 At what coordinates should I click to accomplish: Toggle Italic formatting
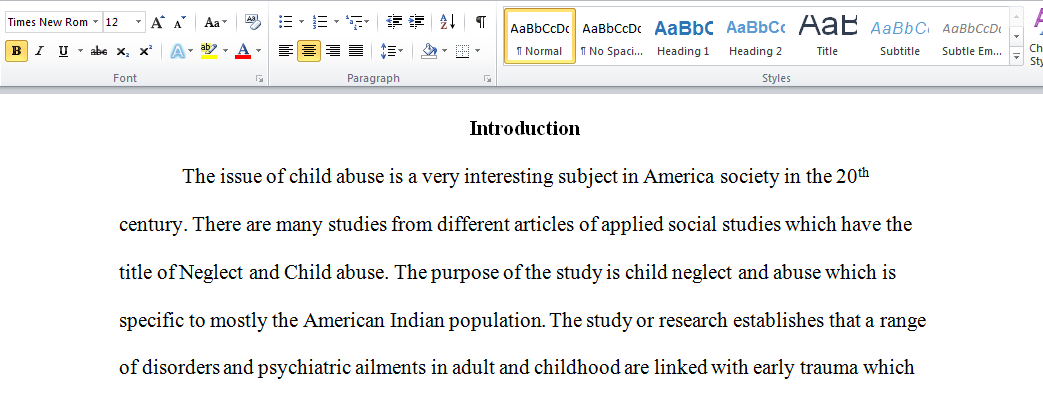tap(39, 51)
